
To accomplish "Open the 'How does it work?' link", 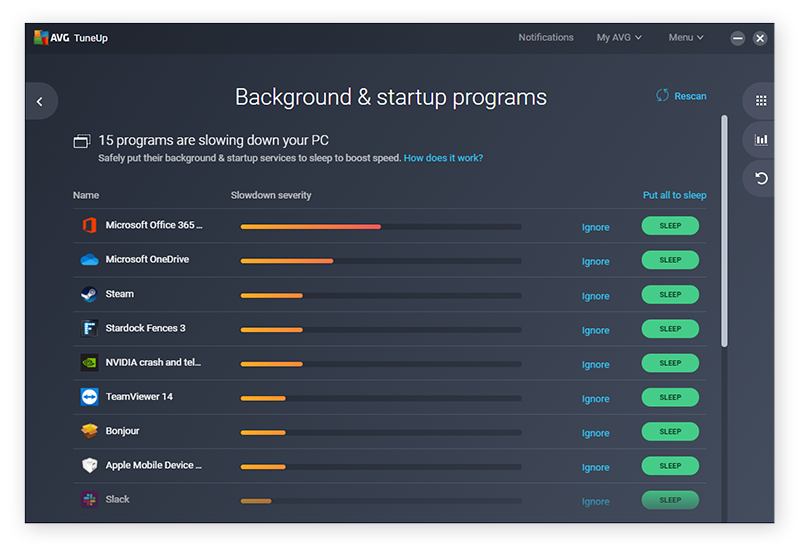I will point(443,158).
